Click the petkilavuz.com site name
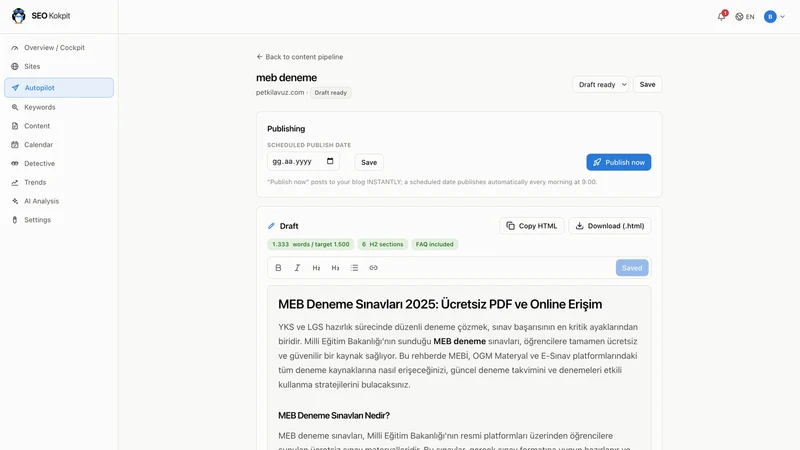Image resolution: width=800 pixels, height=450 pixels. pos(280,92)
